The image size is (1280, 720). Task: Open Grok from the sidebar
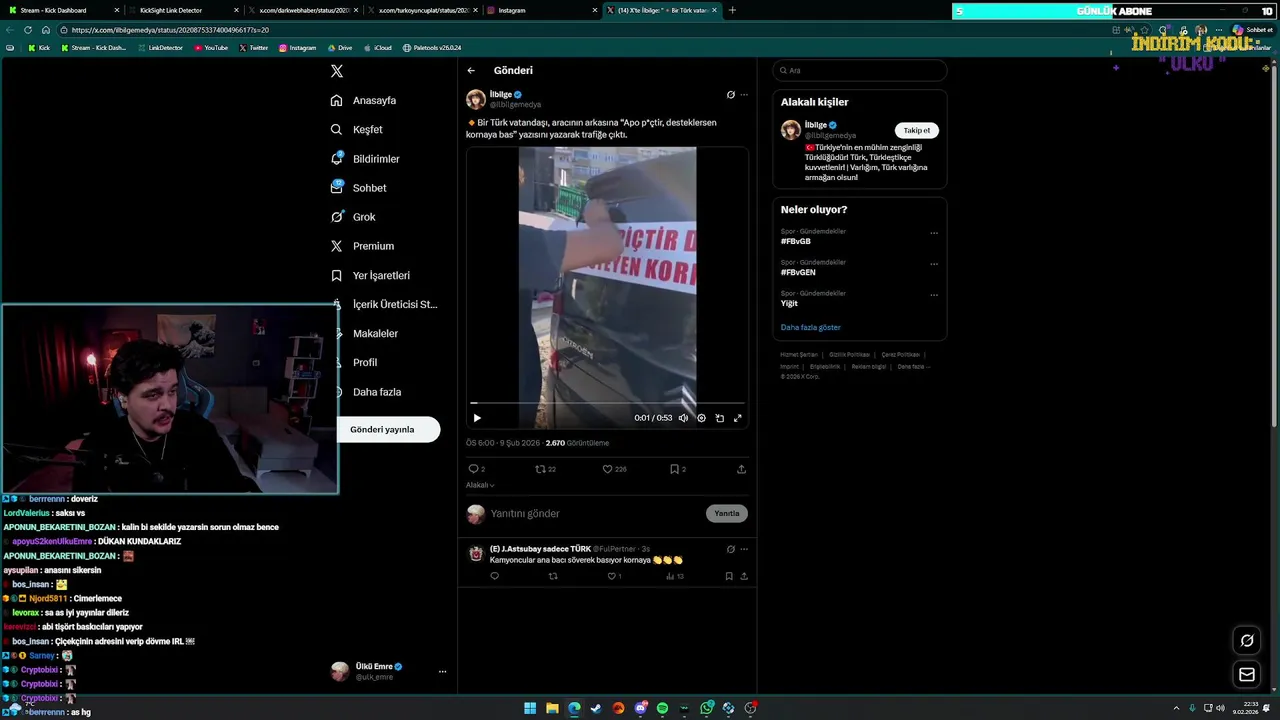tap(353, 216)
